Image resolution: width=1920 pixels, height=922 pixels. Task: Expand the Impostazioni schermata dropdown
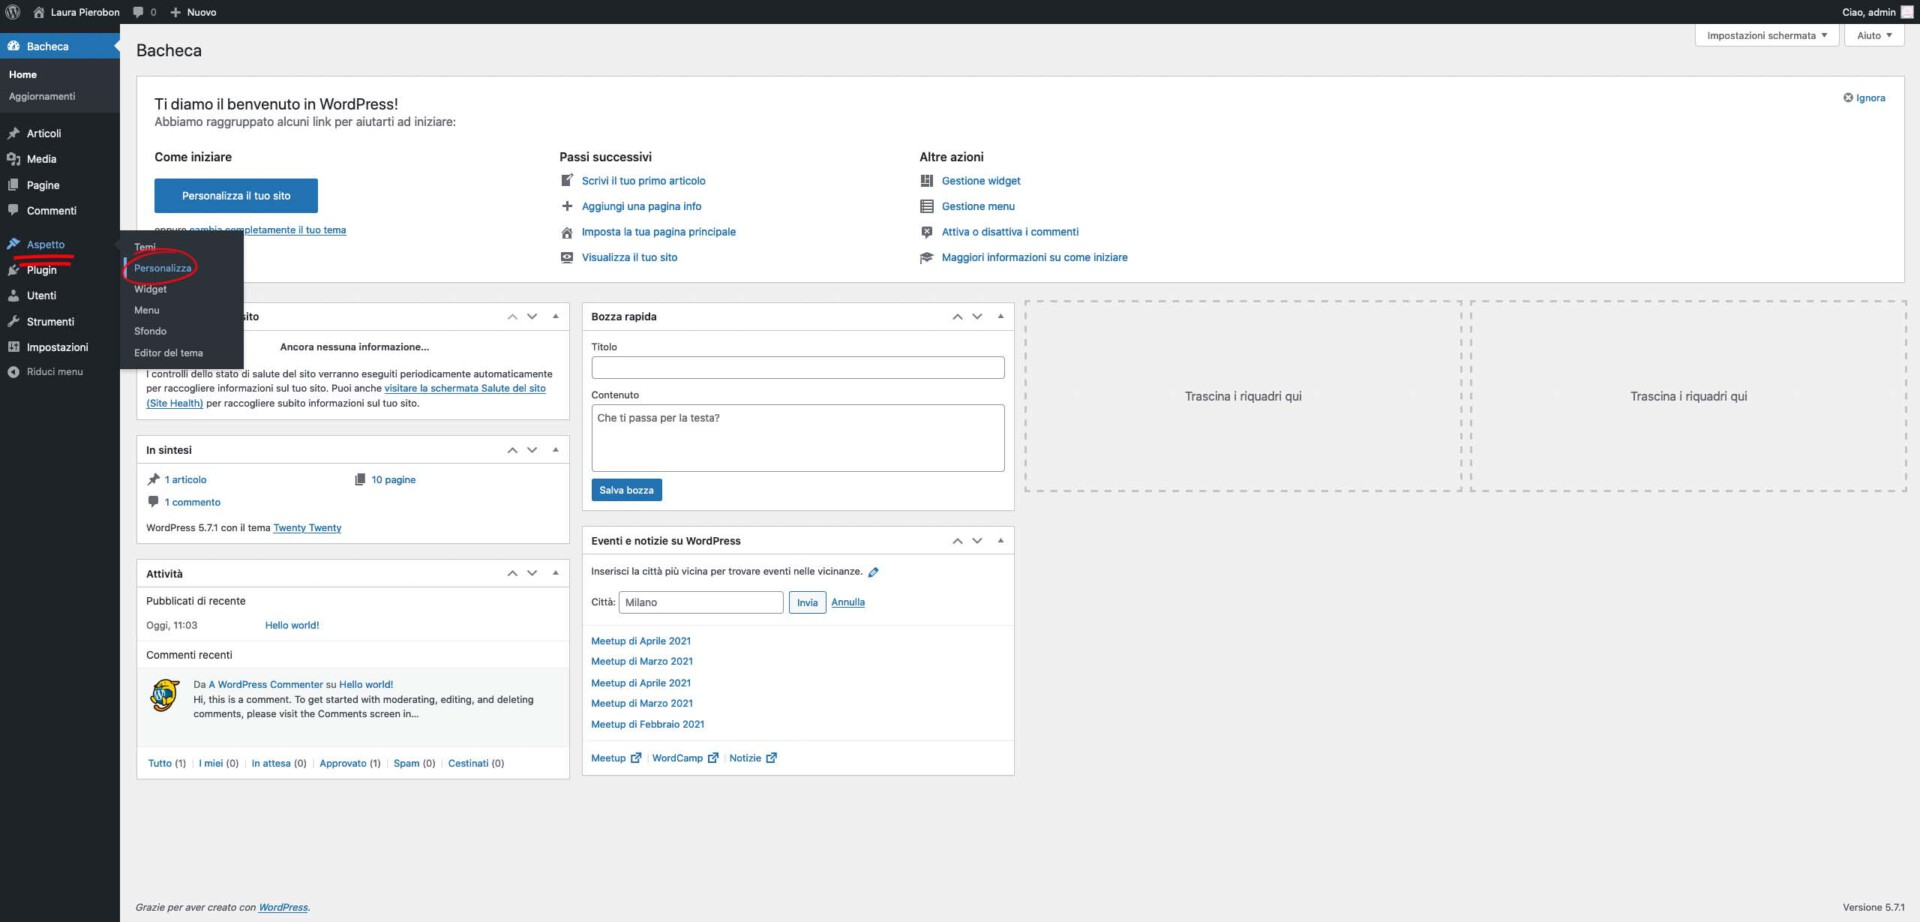(1766, 35)
